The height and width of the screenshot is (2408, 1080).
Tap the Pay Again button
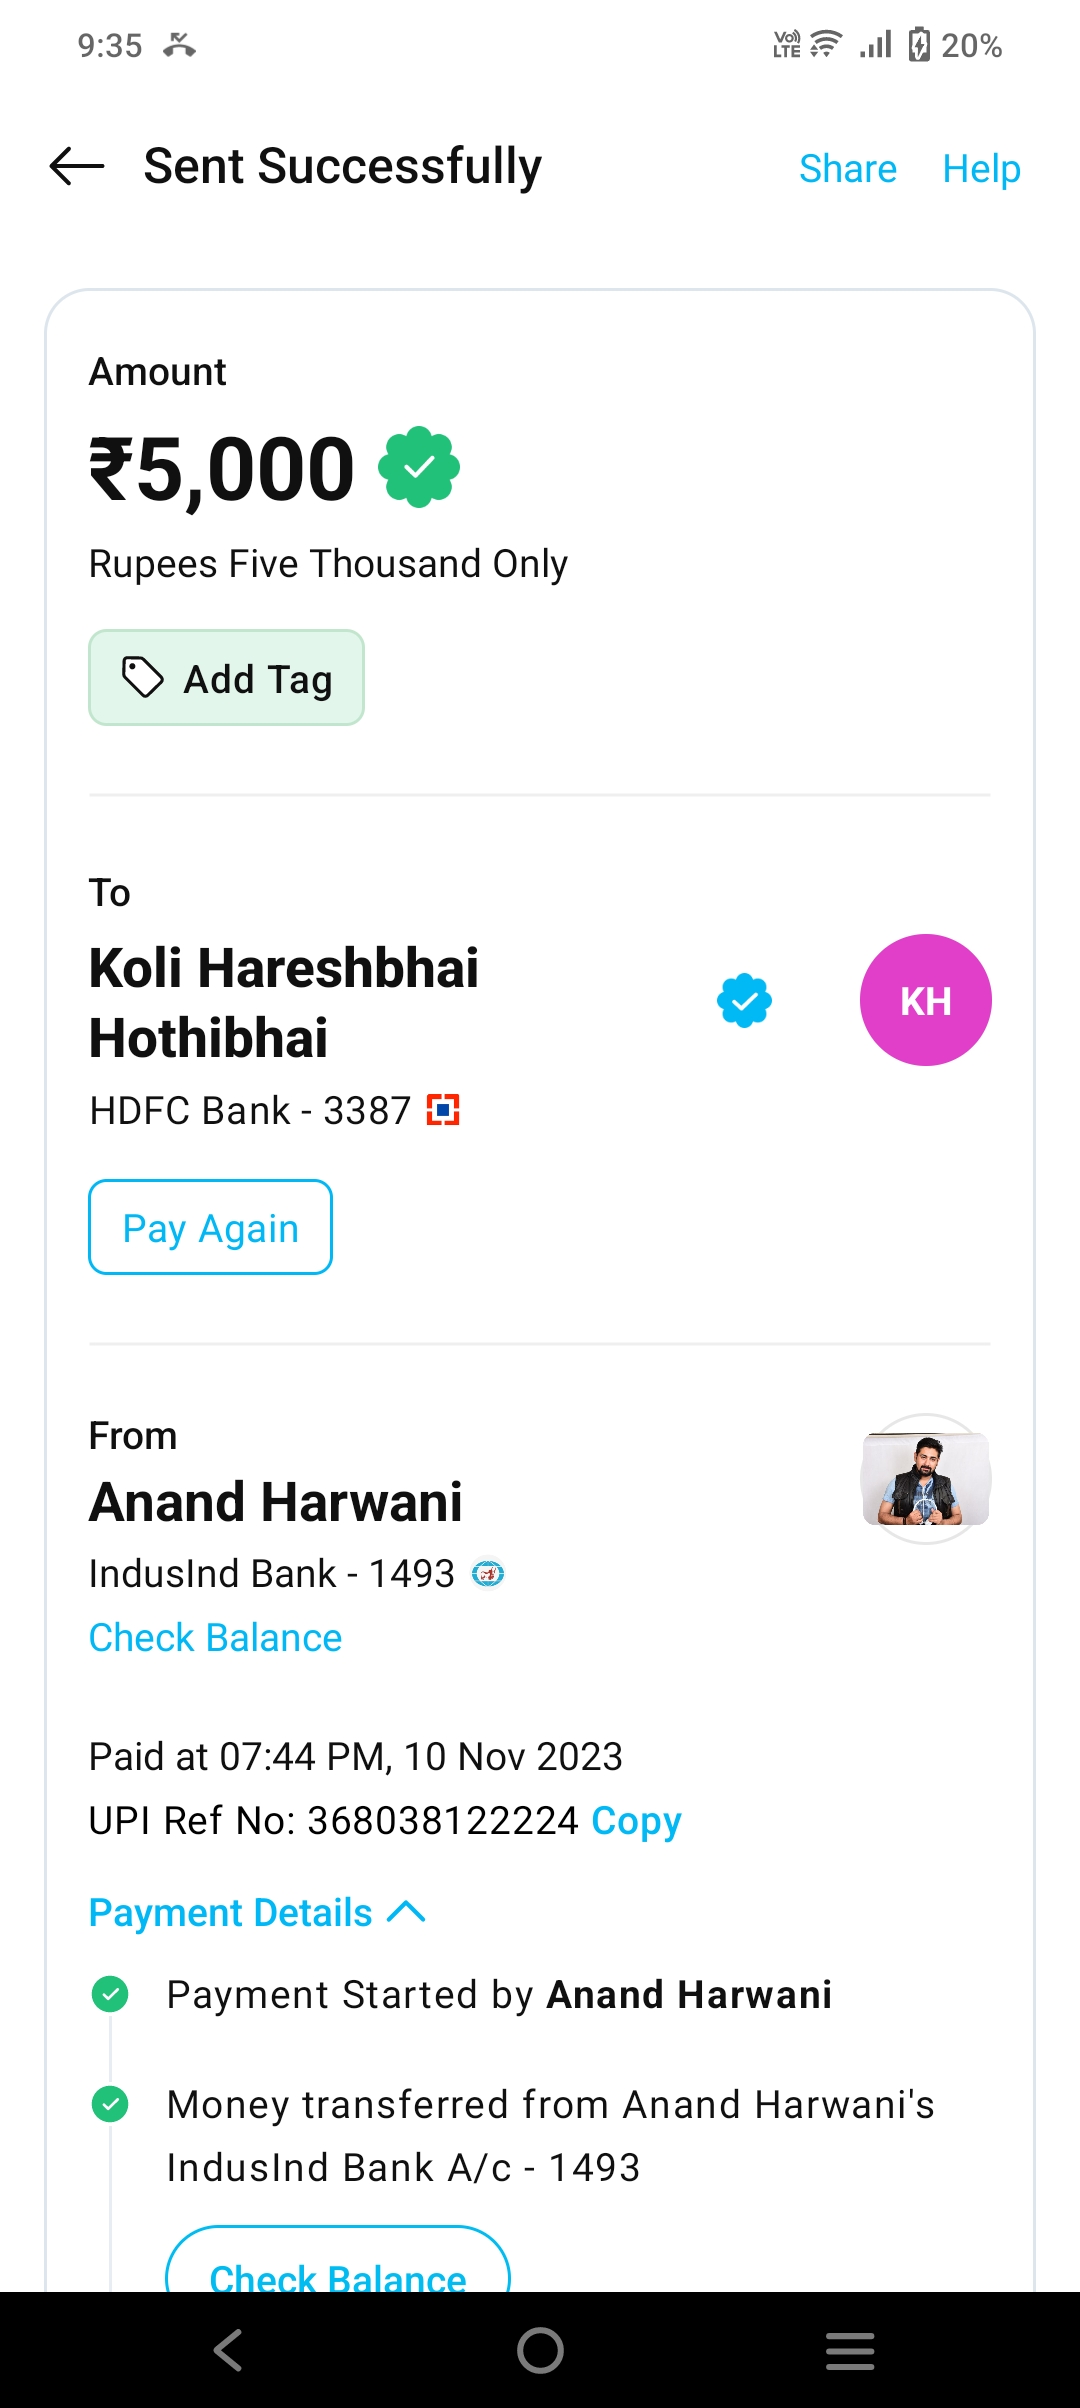pyautogui.click(x=210, y=1227)
